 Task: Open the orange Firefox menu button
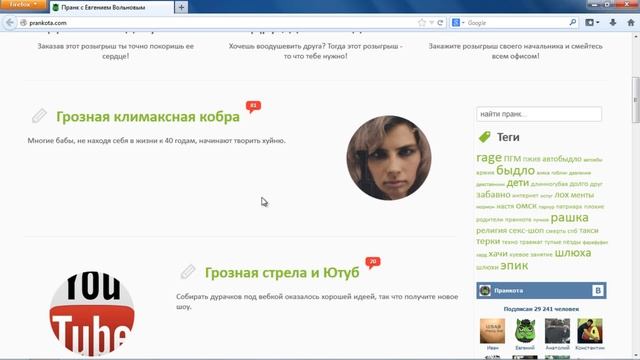(23, 4)
